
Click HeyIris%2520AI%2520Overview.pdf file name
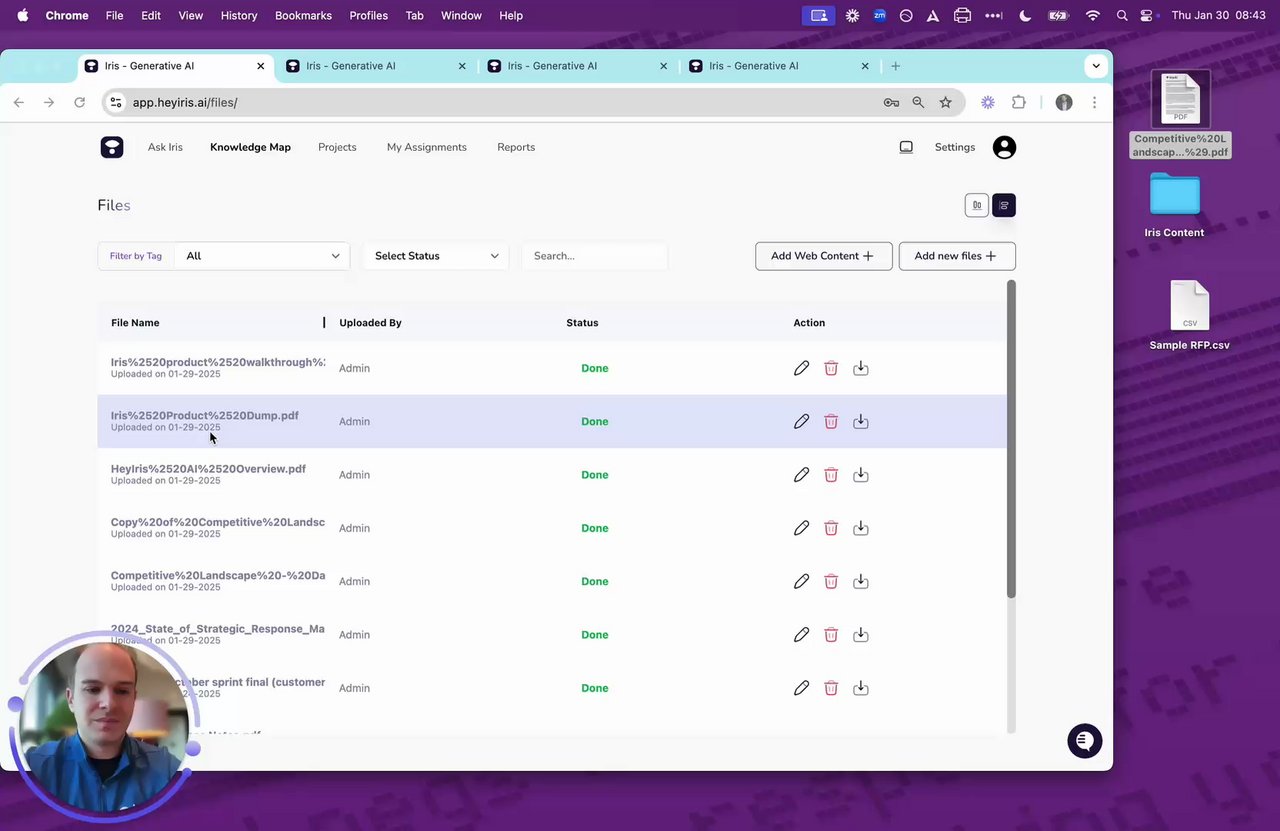(208, 468)
